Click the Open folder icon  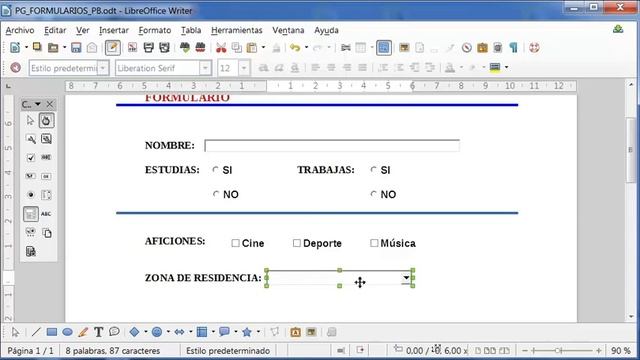click(x=53, y=48)
